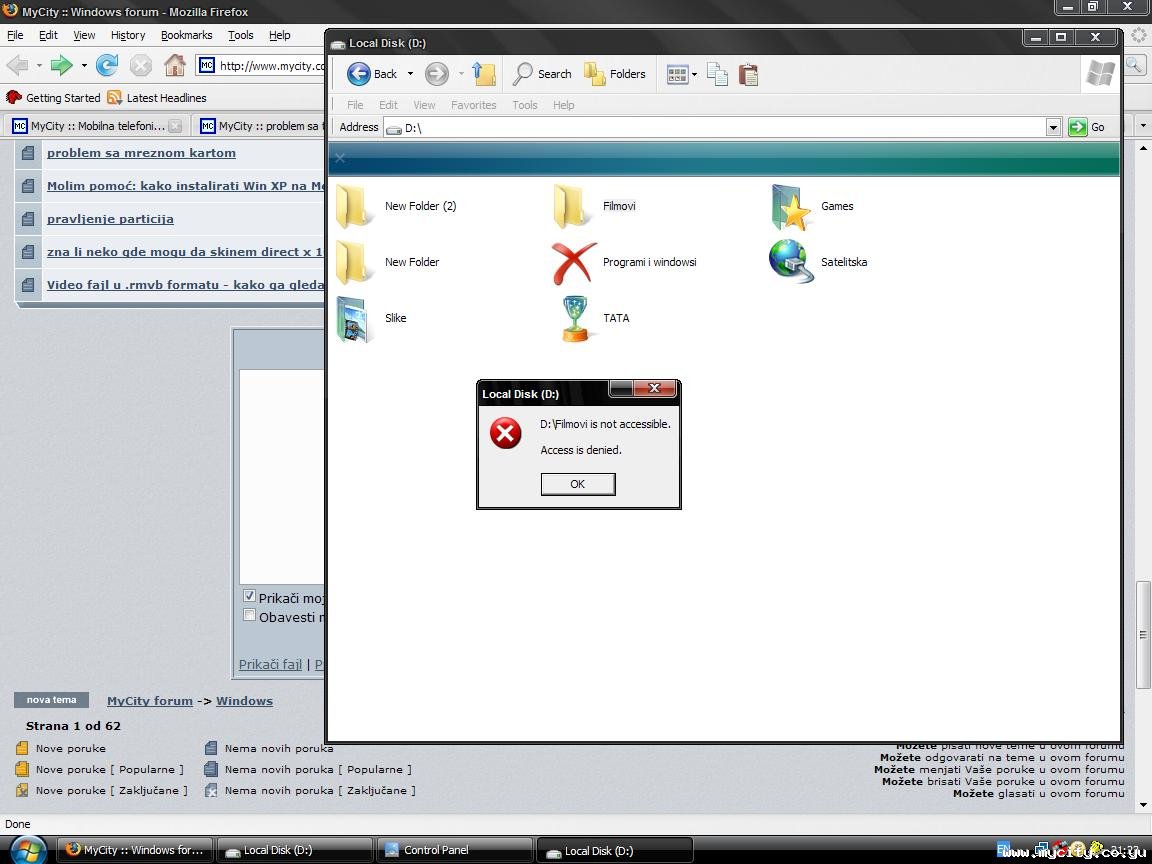Select the New Folder (2) folder

pos(396,206)
